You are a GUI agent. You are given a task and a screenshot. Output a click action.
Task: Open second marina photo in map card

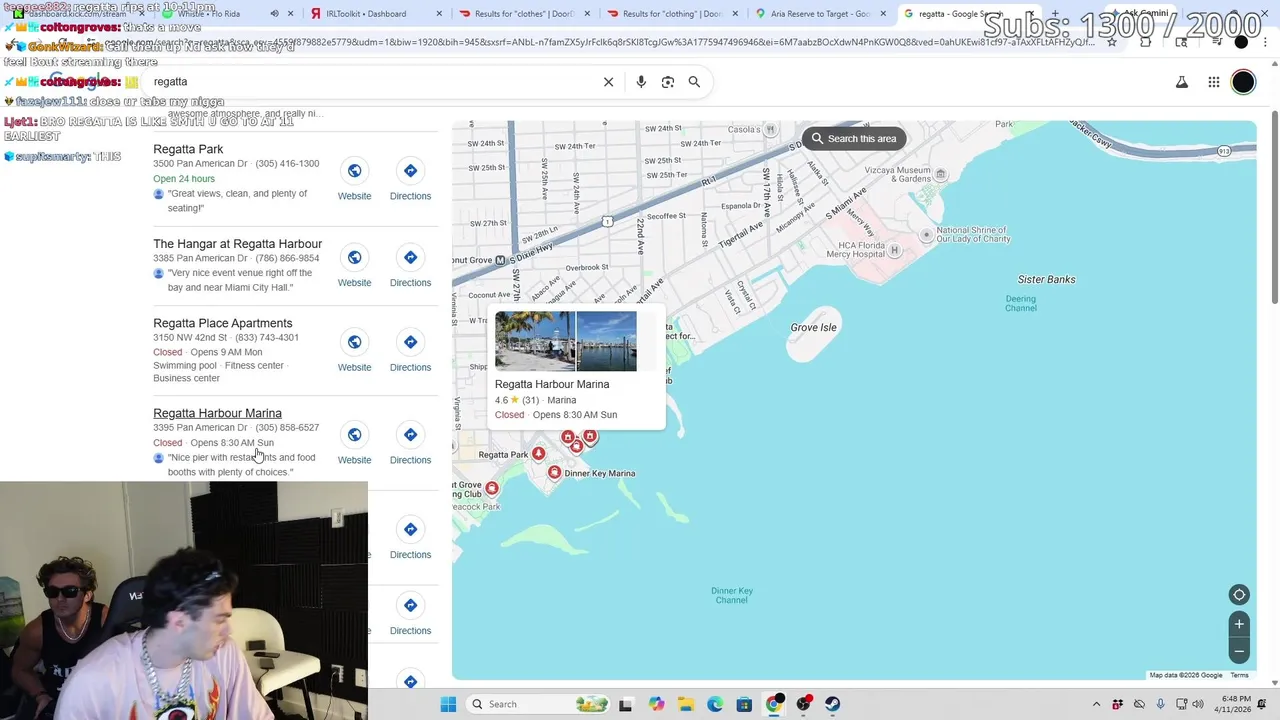tap(606, 341)
